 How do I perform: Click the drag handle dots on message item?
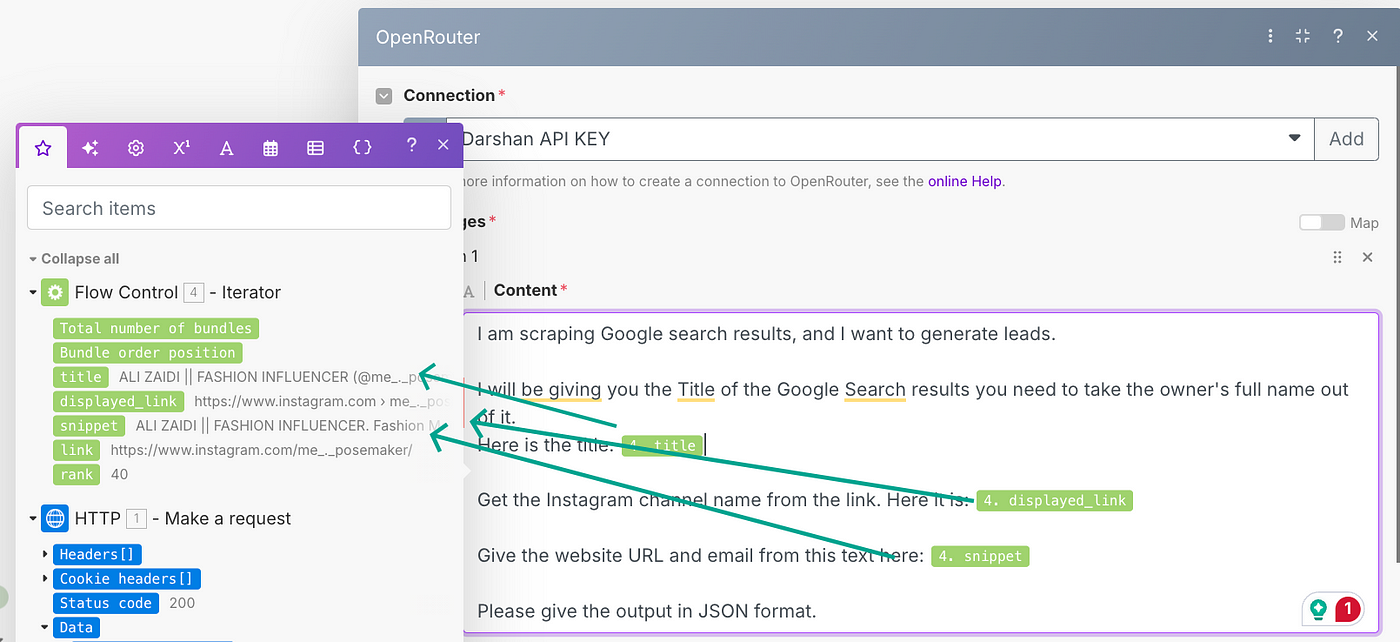pos(1337,257)
